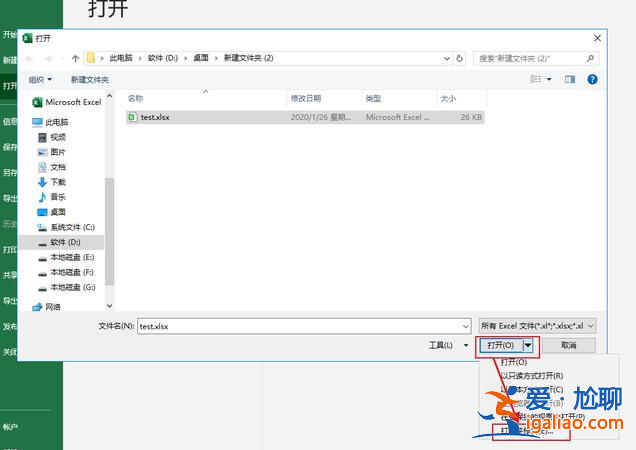Choose 打开(O) from the dropdown menu
This screenshot has width=636, height=450.
[x=514, y=362]
